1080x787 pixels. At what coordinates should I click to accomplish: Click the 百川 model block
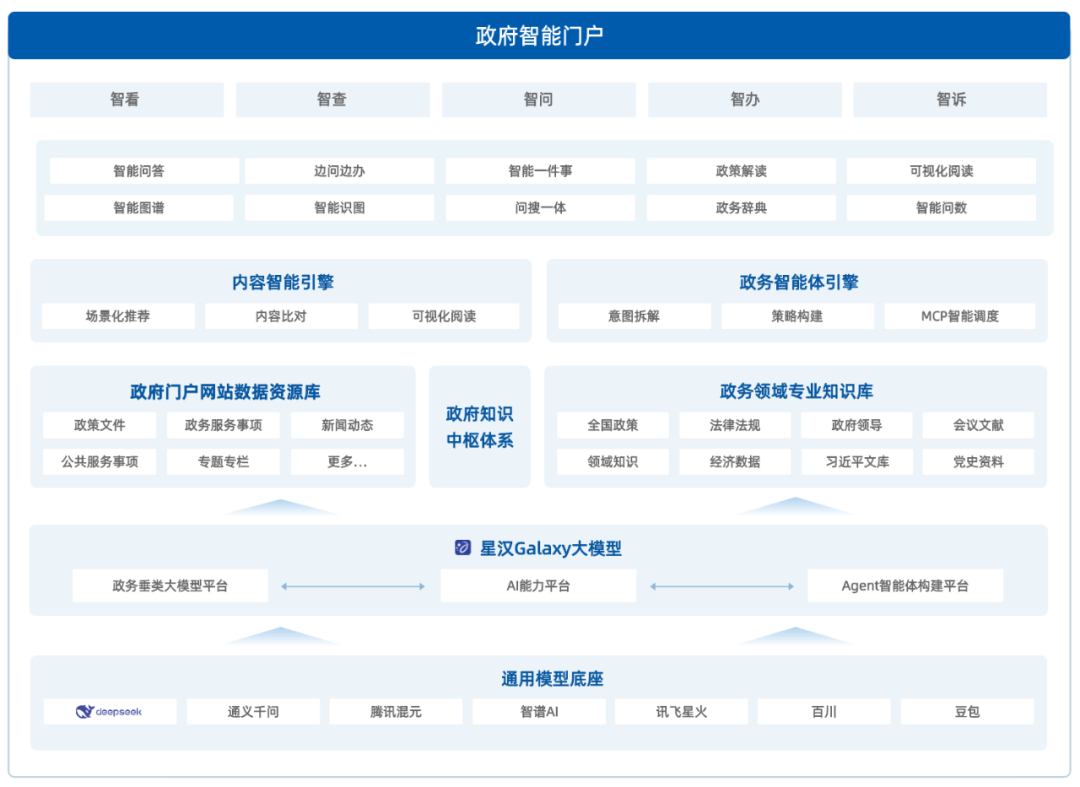[x=824, y=711]
